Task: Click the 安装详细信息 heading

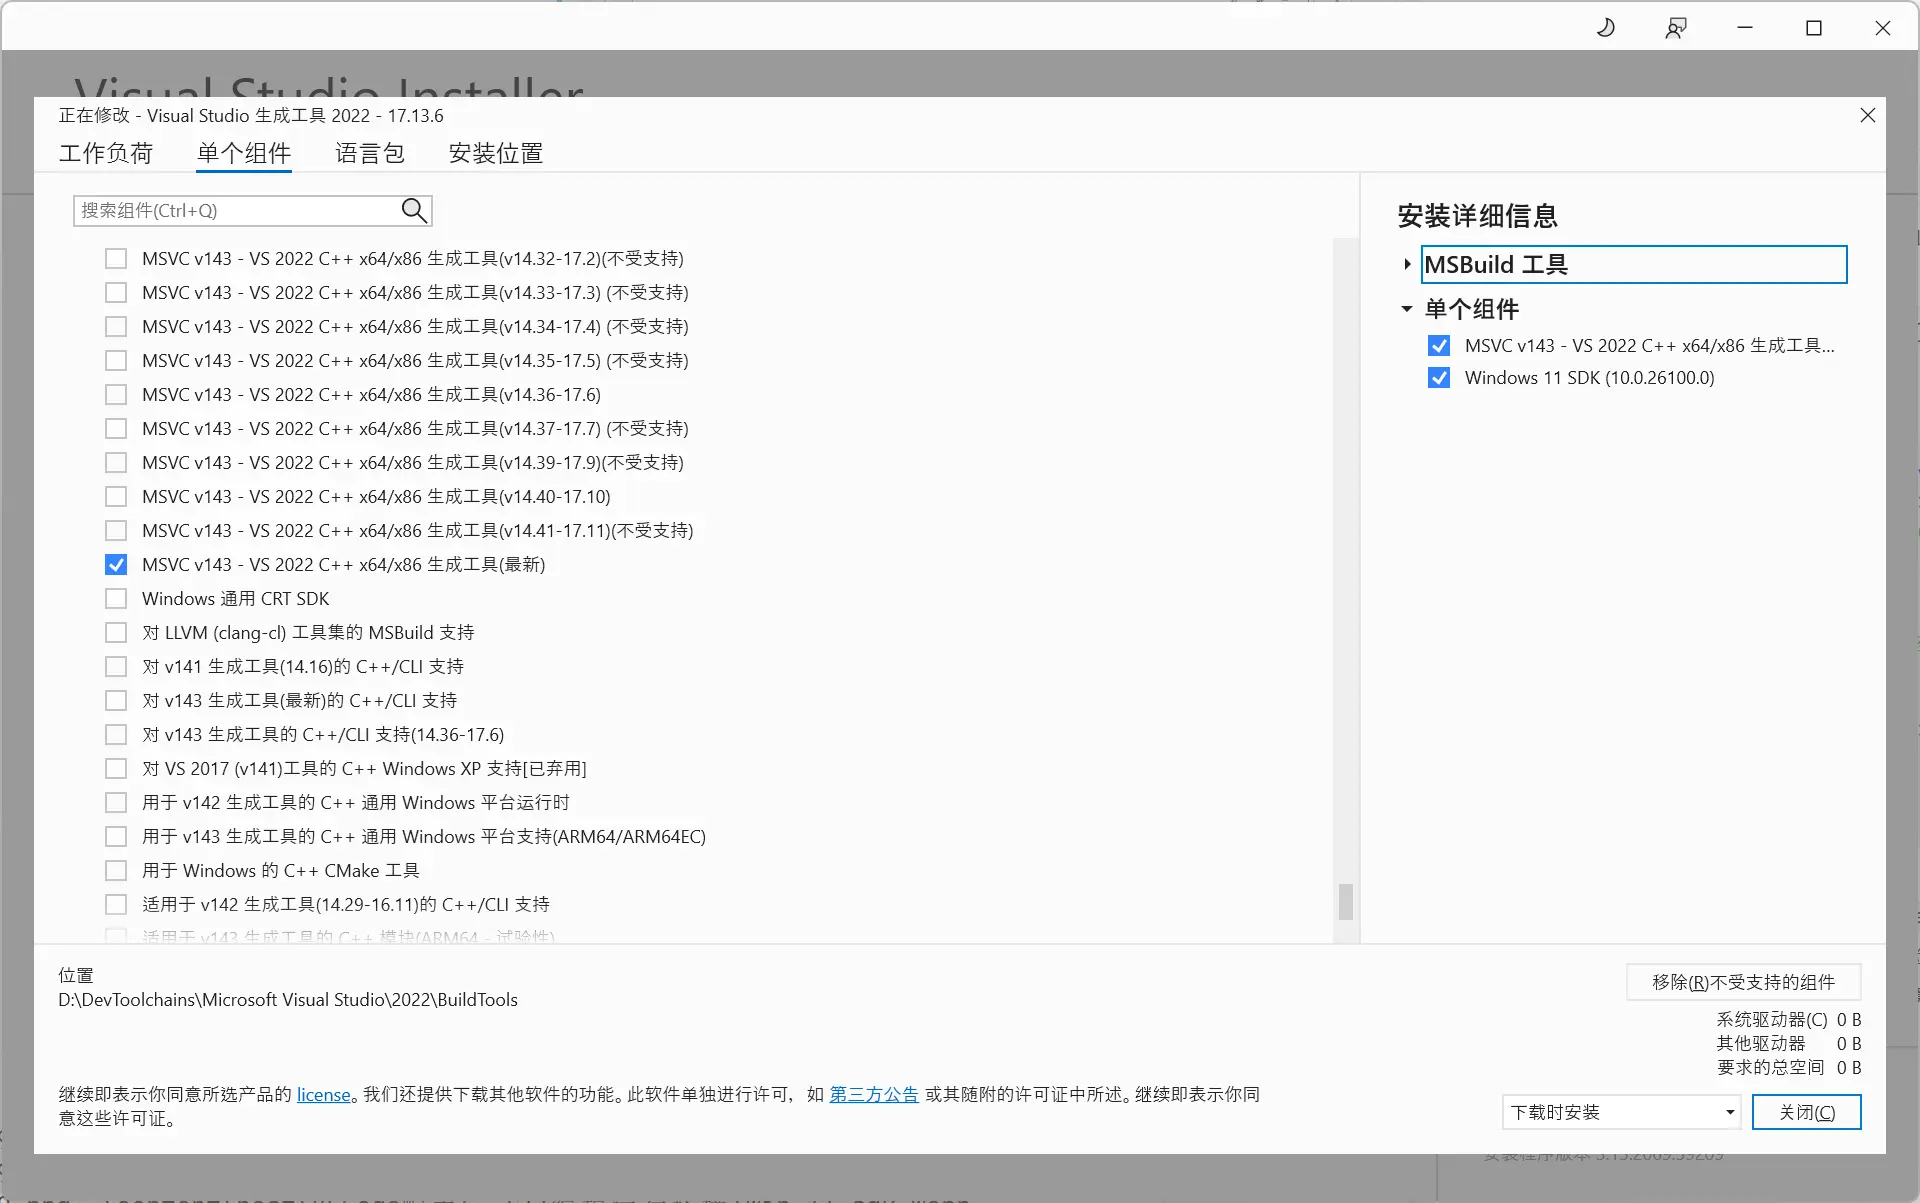Action: [1477, 216]
